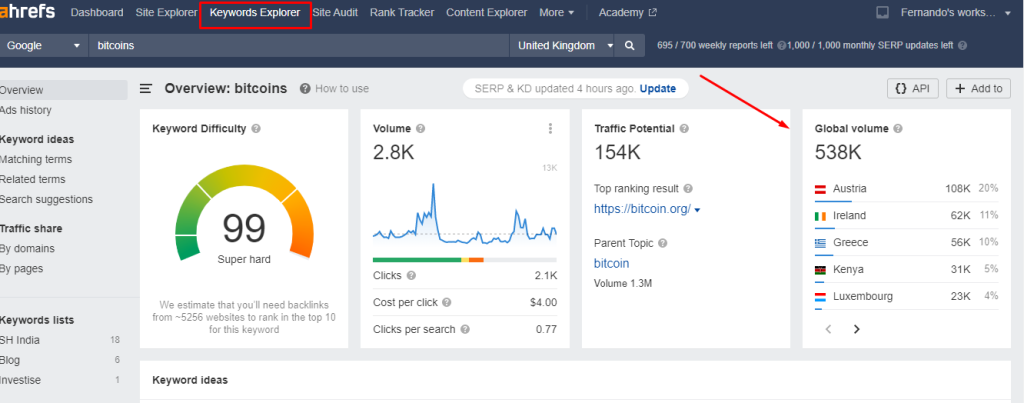This screenshot has height=403, width=1024.
Task: Click the Cost per click info icon
Action: pos(446,302)
